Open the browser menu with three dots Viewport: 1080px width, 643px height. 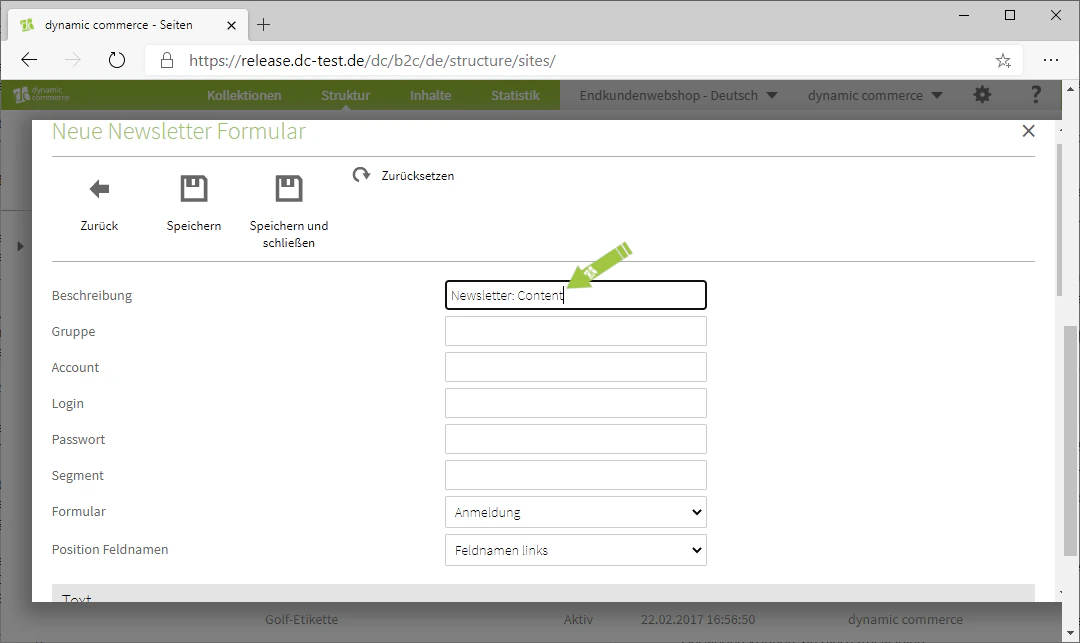1050,61
